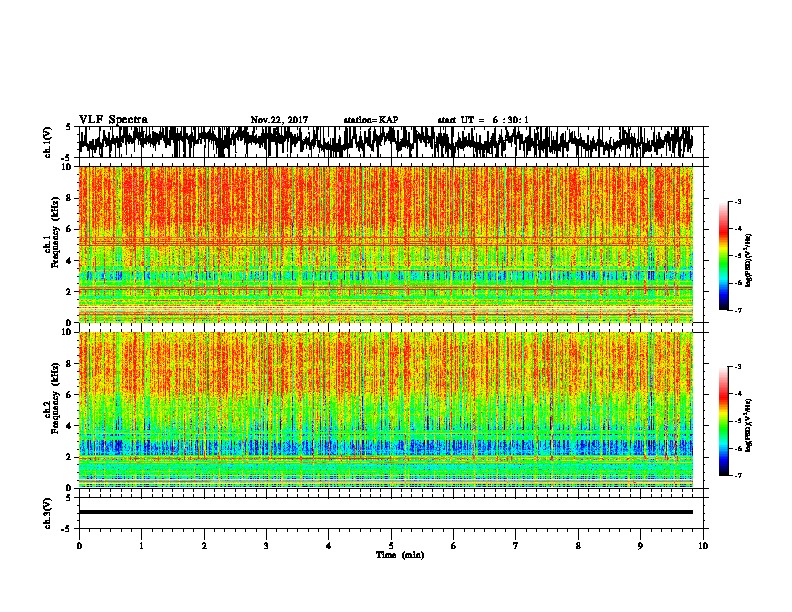The height and width of the screenshot is (612, 792).
Task: Click the date text "Nov.22, 2017"
Action: (x=279, y=120)
